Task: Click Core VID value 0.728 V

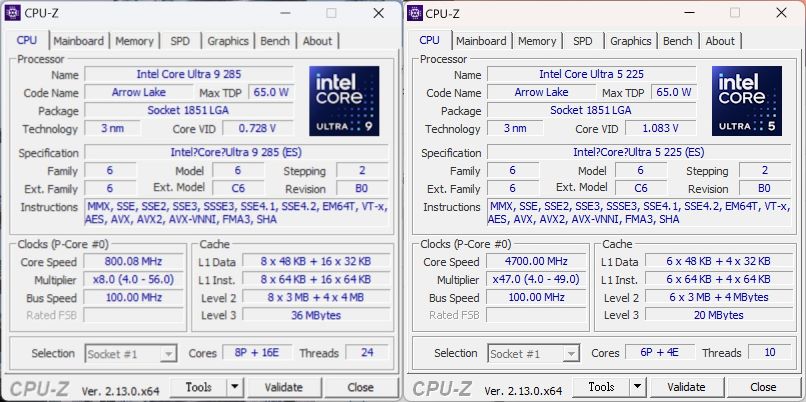Action: (258, 129)
